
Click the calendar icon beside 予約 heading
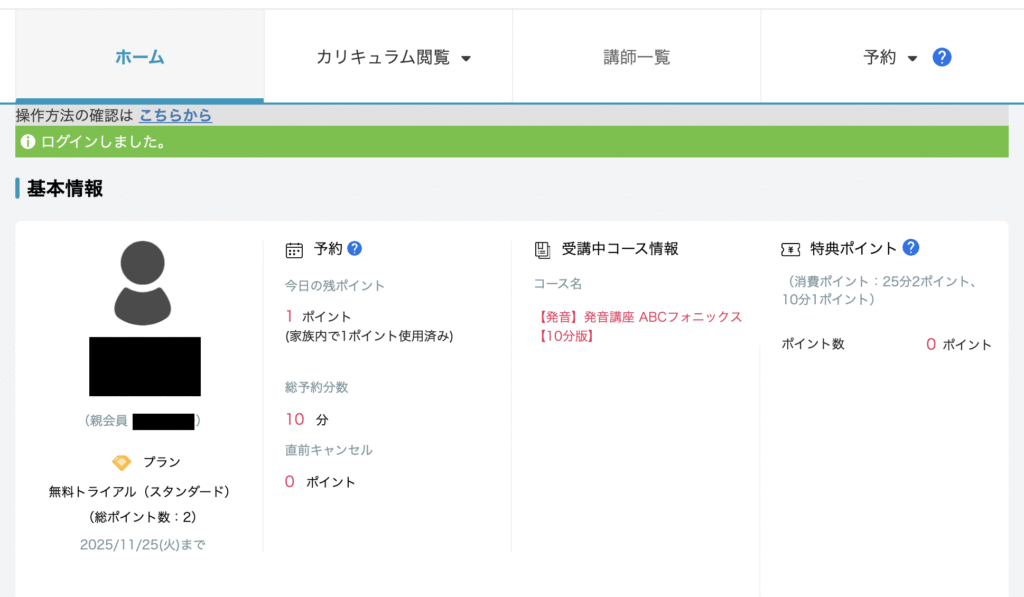pos(294,250)
